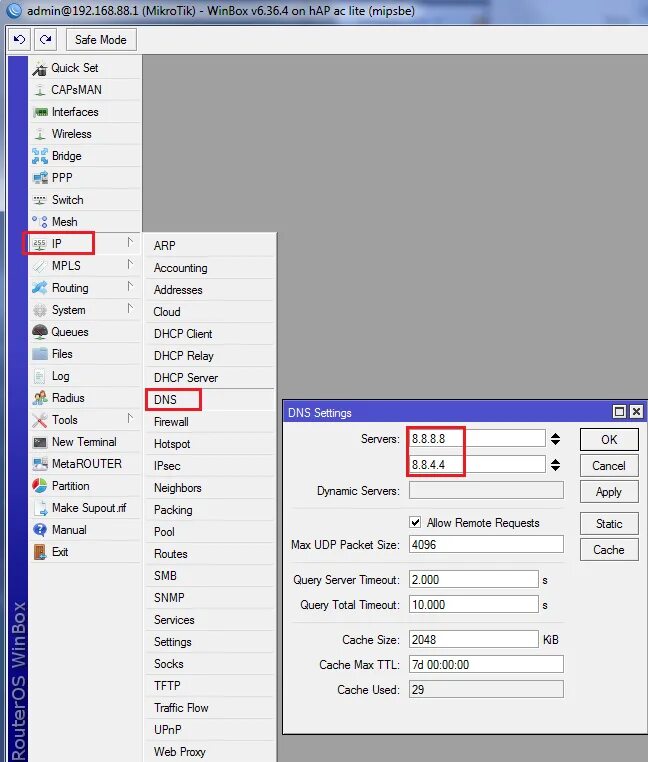
Task: Expand IP submenu arrow
Action: [x=130, y=242]
